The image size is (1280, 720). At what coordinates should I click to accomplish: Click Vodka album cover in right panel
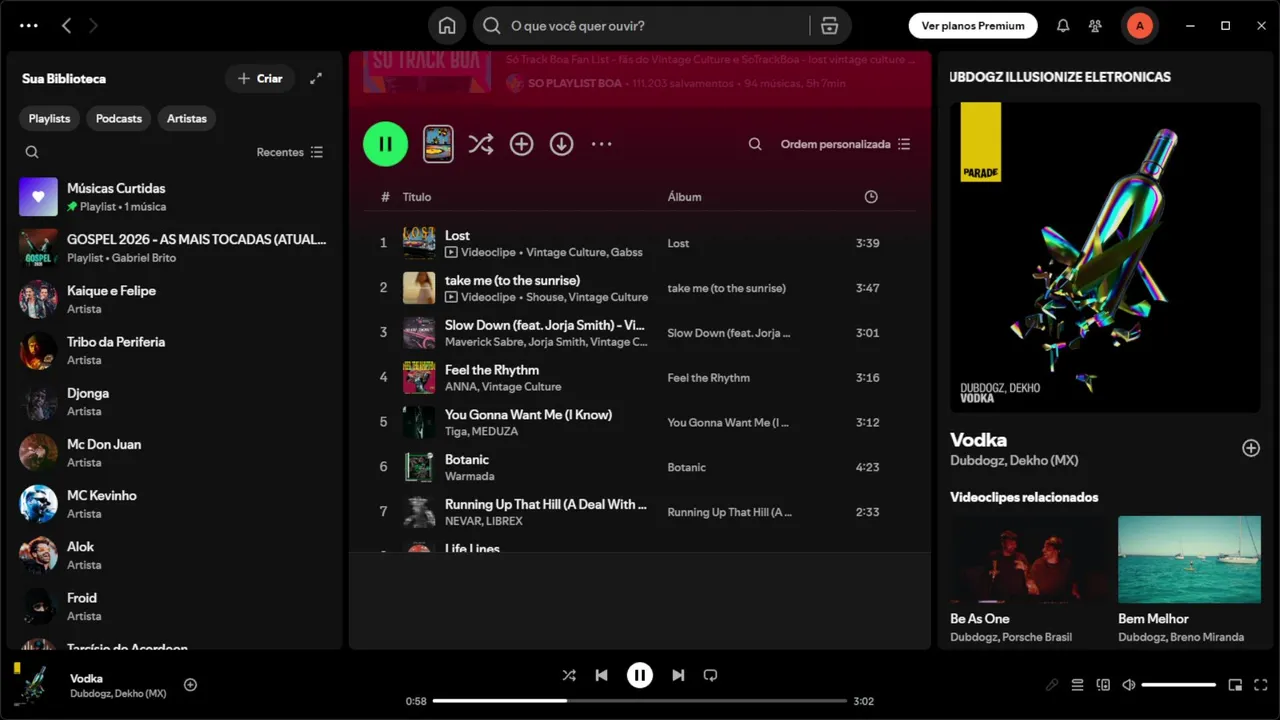point(1105,257)
